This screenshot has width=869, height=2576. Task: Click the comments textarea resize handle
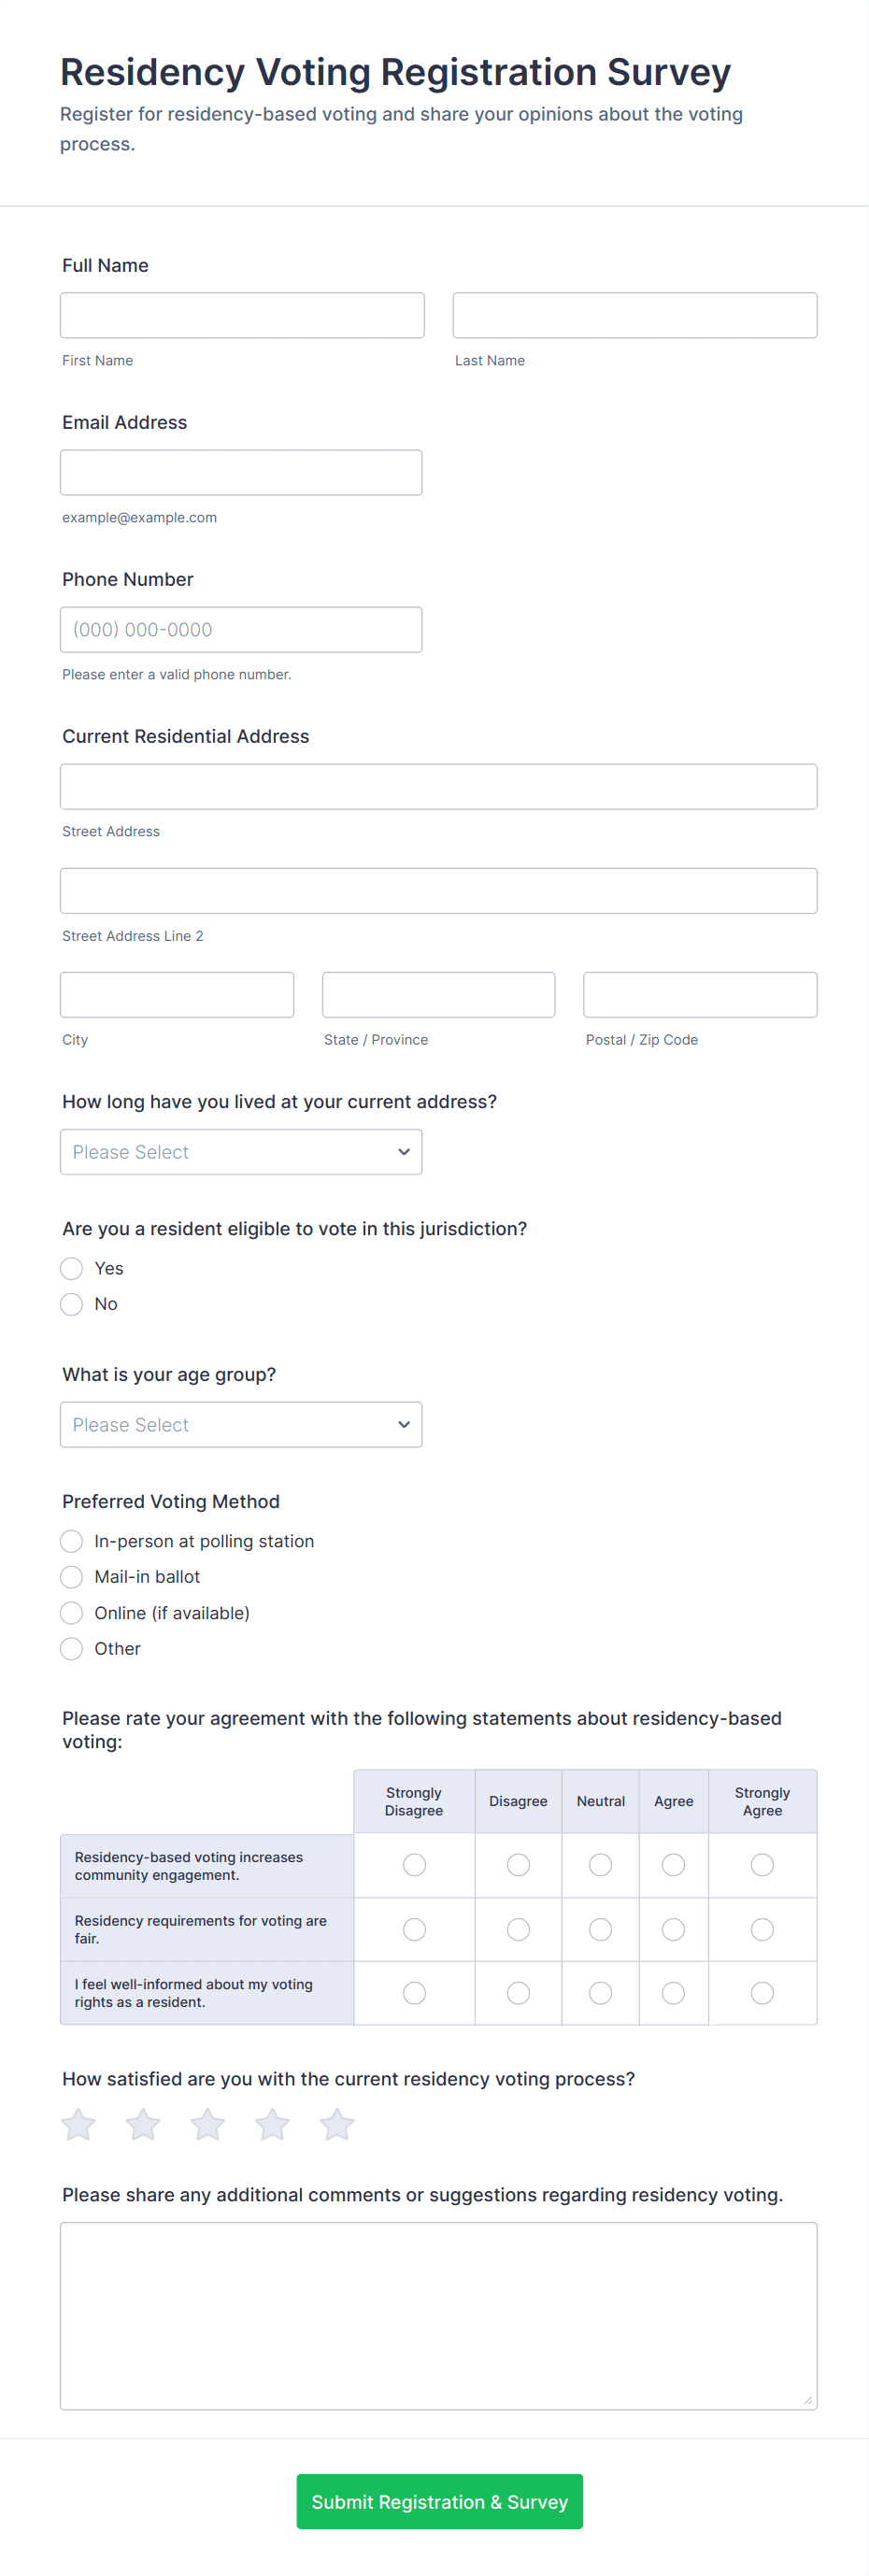click(808, 2400)
